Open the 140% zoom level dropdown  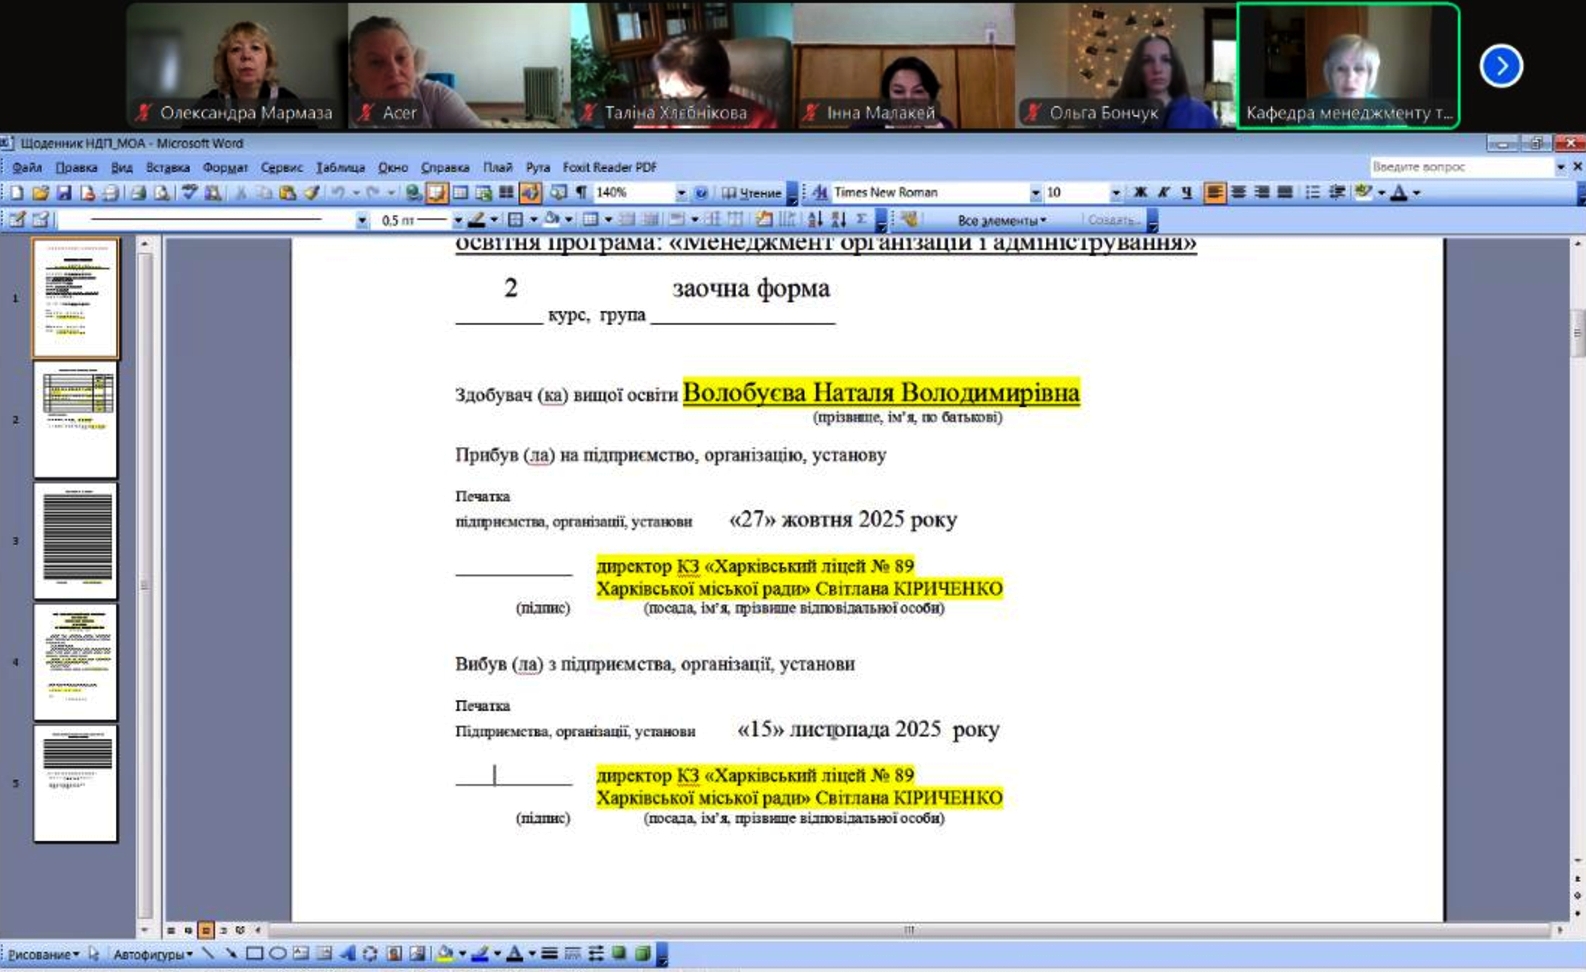(x=681, y=193)
